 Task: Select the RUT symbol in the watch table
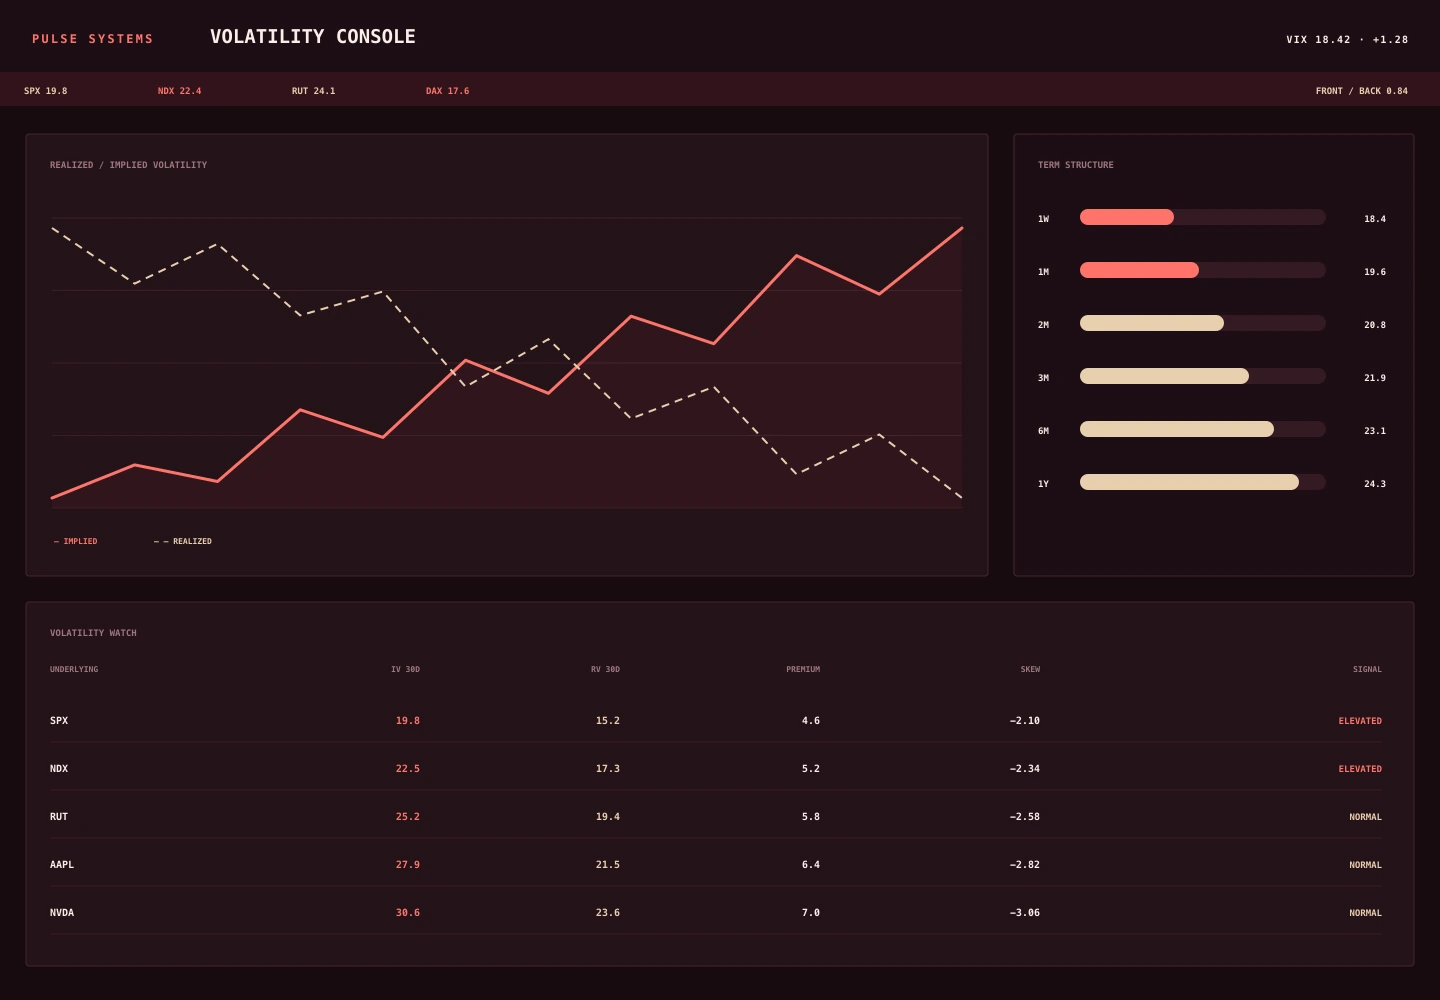[59, 817]
